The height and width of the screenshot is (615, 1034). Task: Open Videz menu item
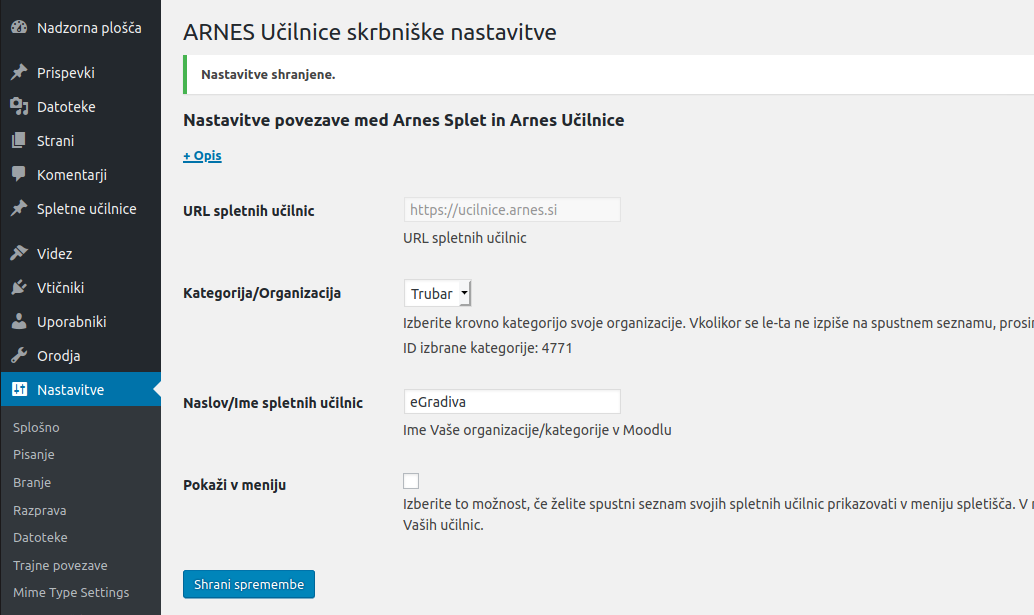[x=55, y=254]
